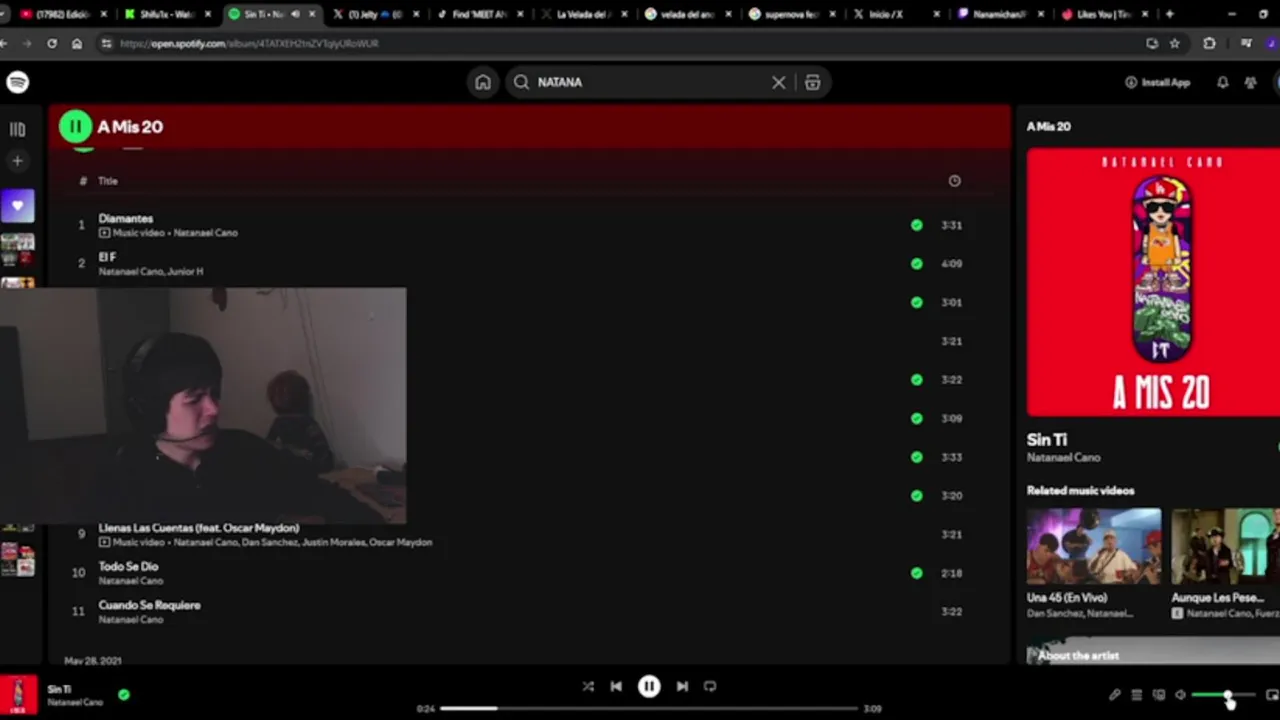Open the connect to a device icon

[x=1158, y=695]
